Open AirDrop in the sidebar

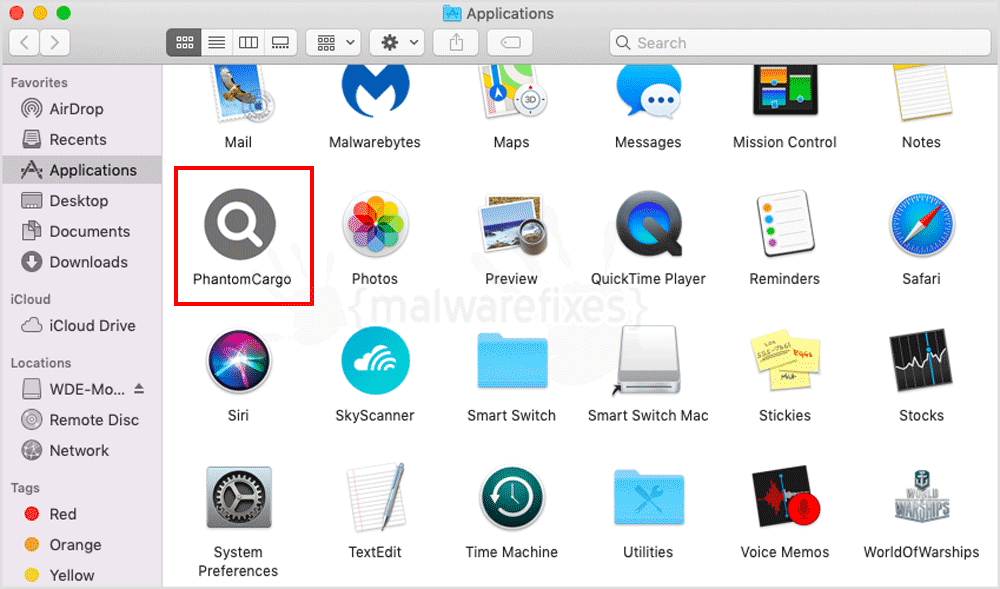82,109
